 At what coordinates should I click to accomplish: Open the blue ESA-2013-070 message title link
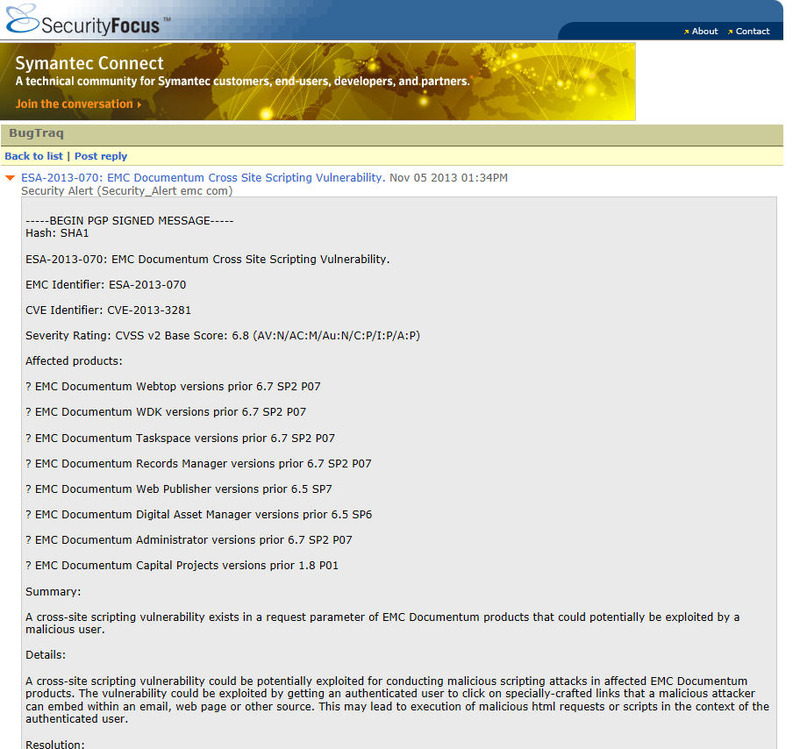[x=202, y=177]
